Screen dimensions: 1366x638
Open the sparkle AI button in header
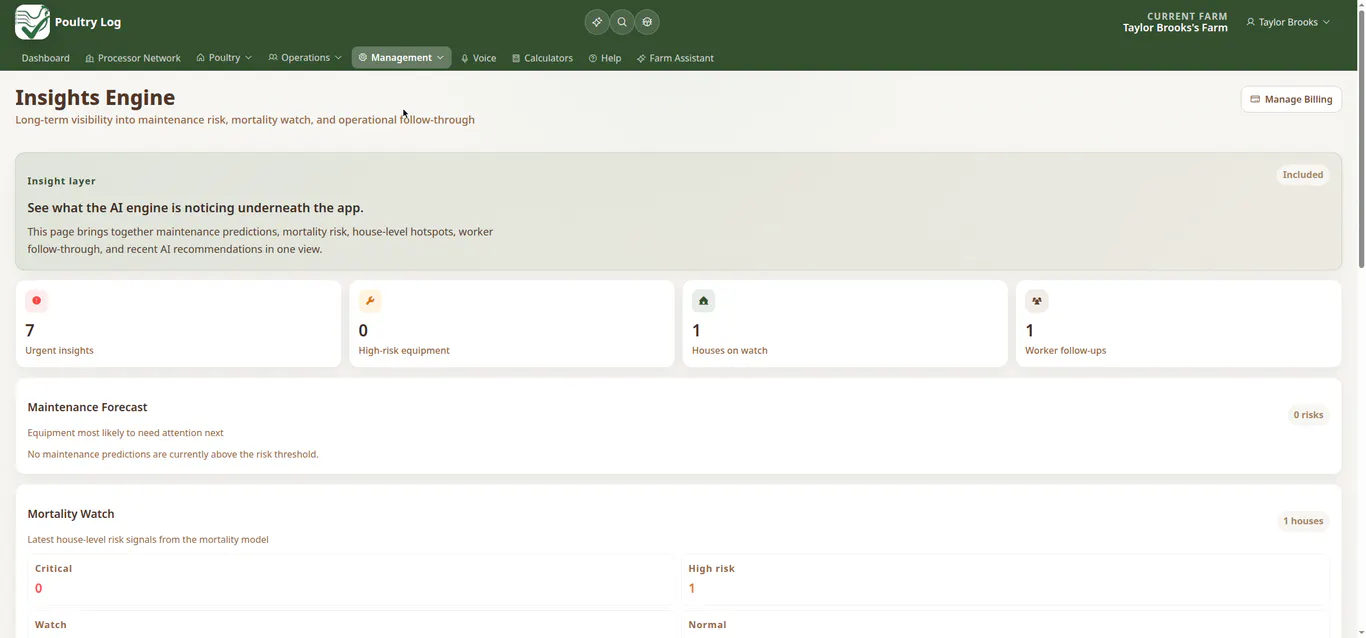coord(597,22)
